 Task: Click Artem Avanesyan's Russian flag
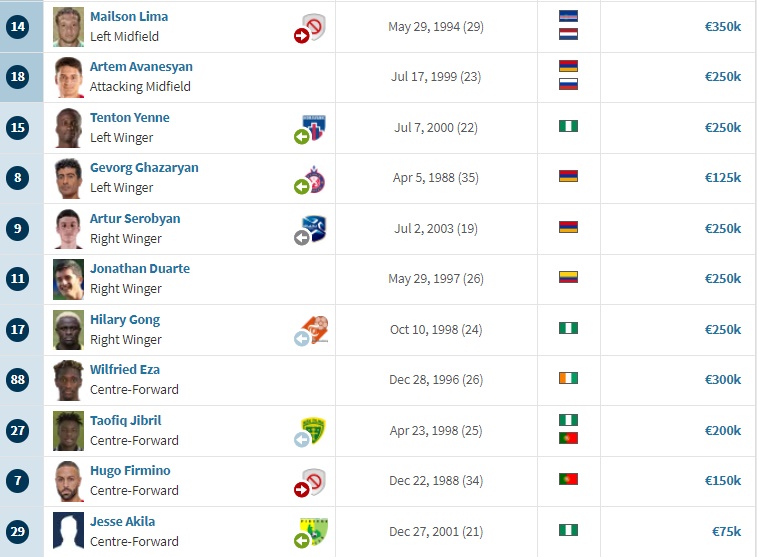[x=568, y=84]
